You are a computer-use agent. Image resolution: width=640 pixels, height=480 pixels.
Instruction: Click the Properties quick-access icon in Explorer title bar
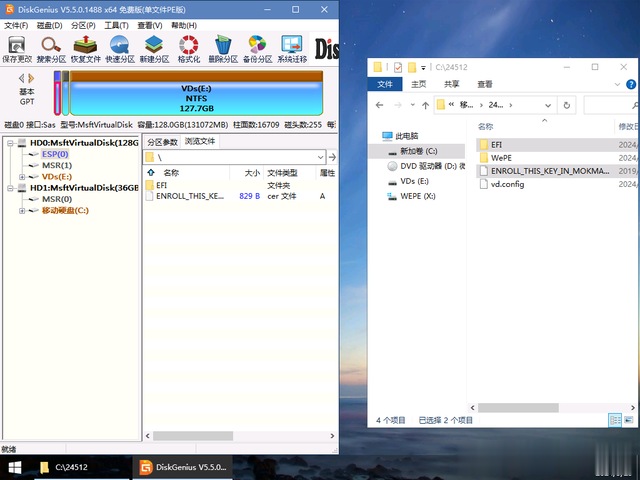pos(398,67)
